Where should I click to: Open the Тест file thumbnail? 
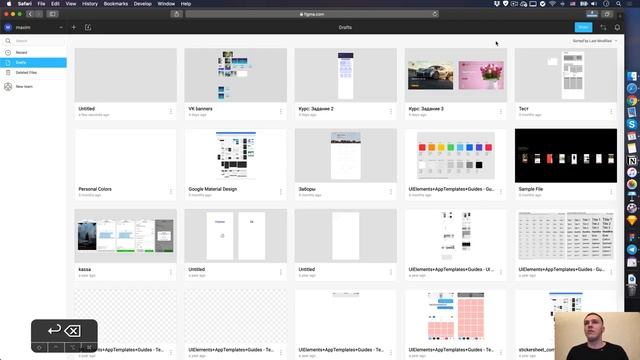(566, 75)
